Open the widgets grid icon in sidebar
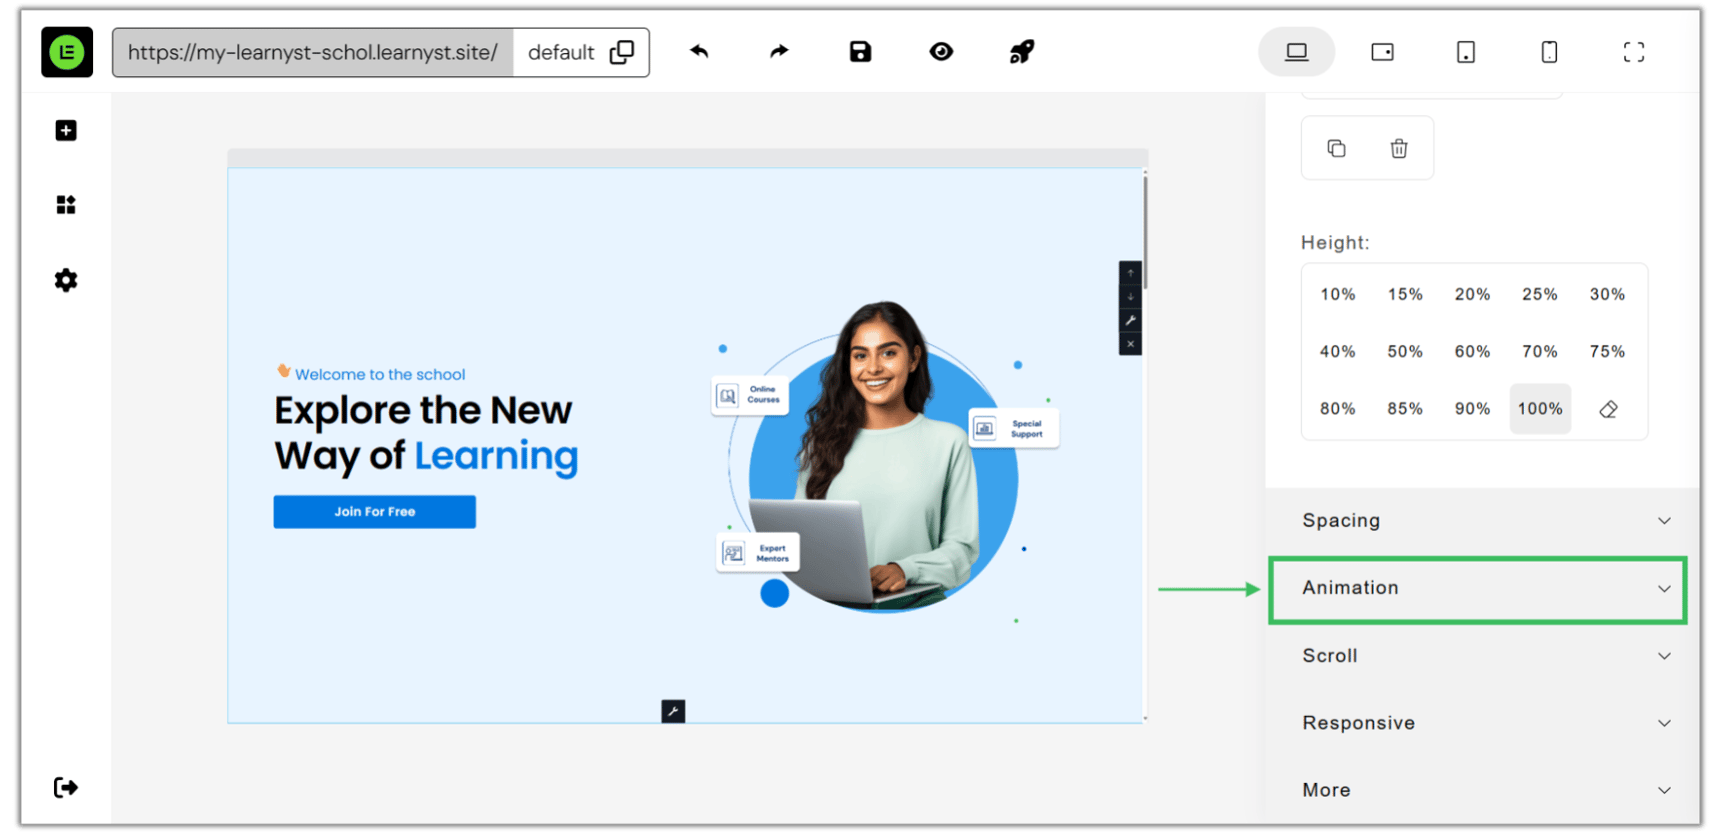The height and width of the screenshot is (834, 1720). point(66,205)
